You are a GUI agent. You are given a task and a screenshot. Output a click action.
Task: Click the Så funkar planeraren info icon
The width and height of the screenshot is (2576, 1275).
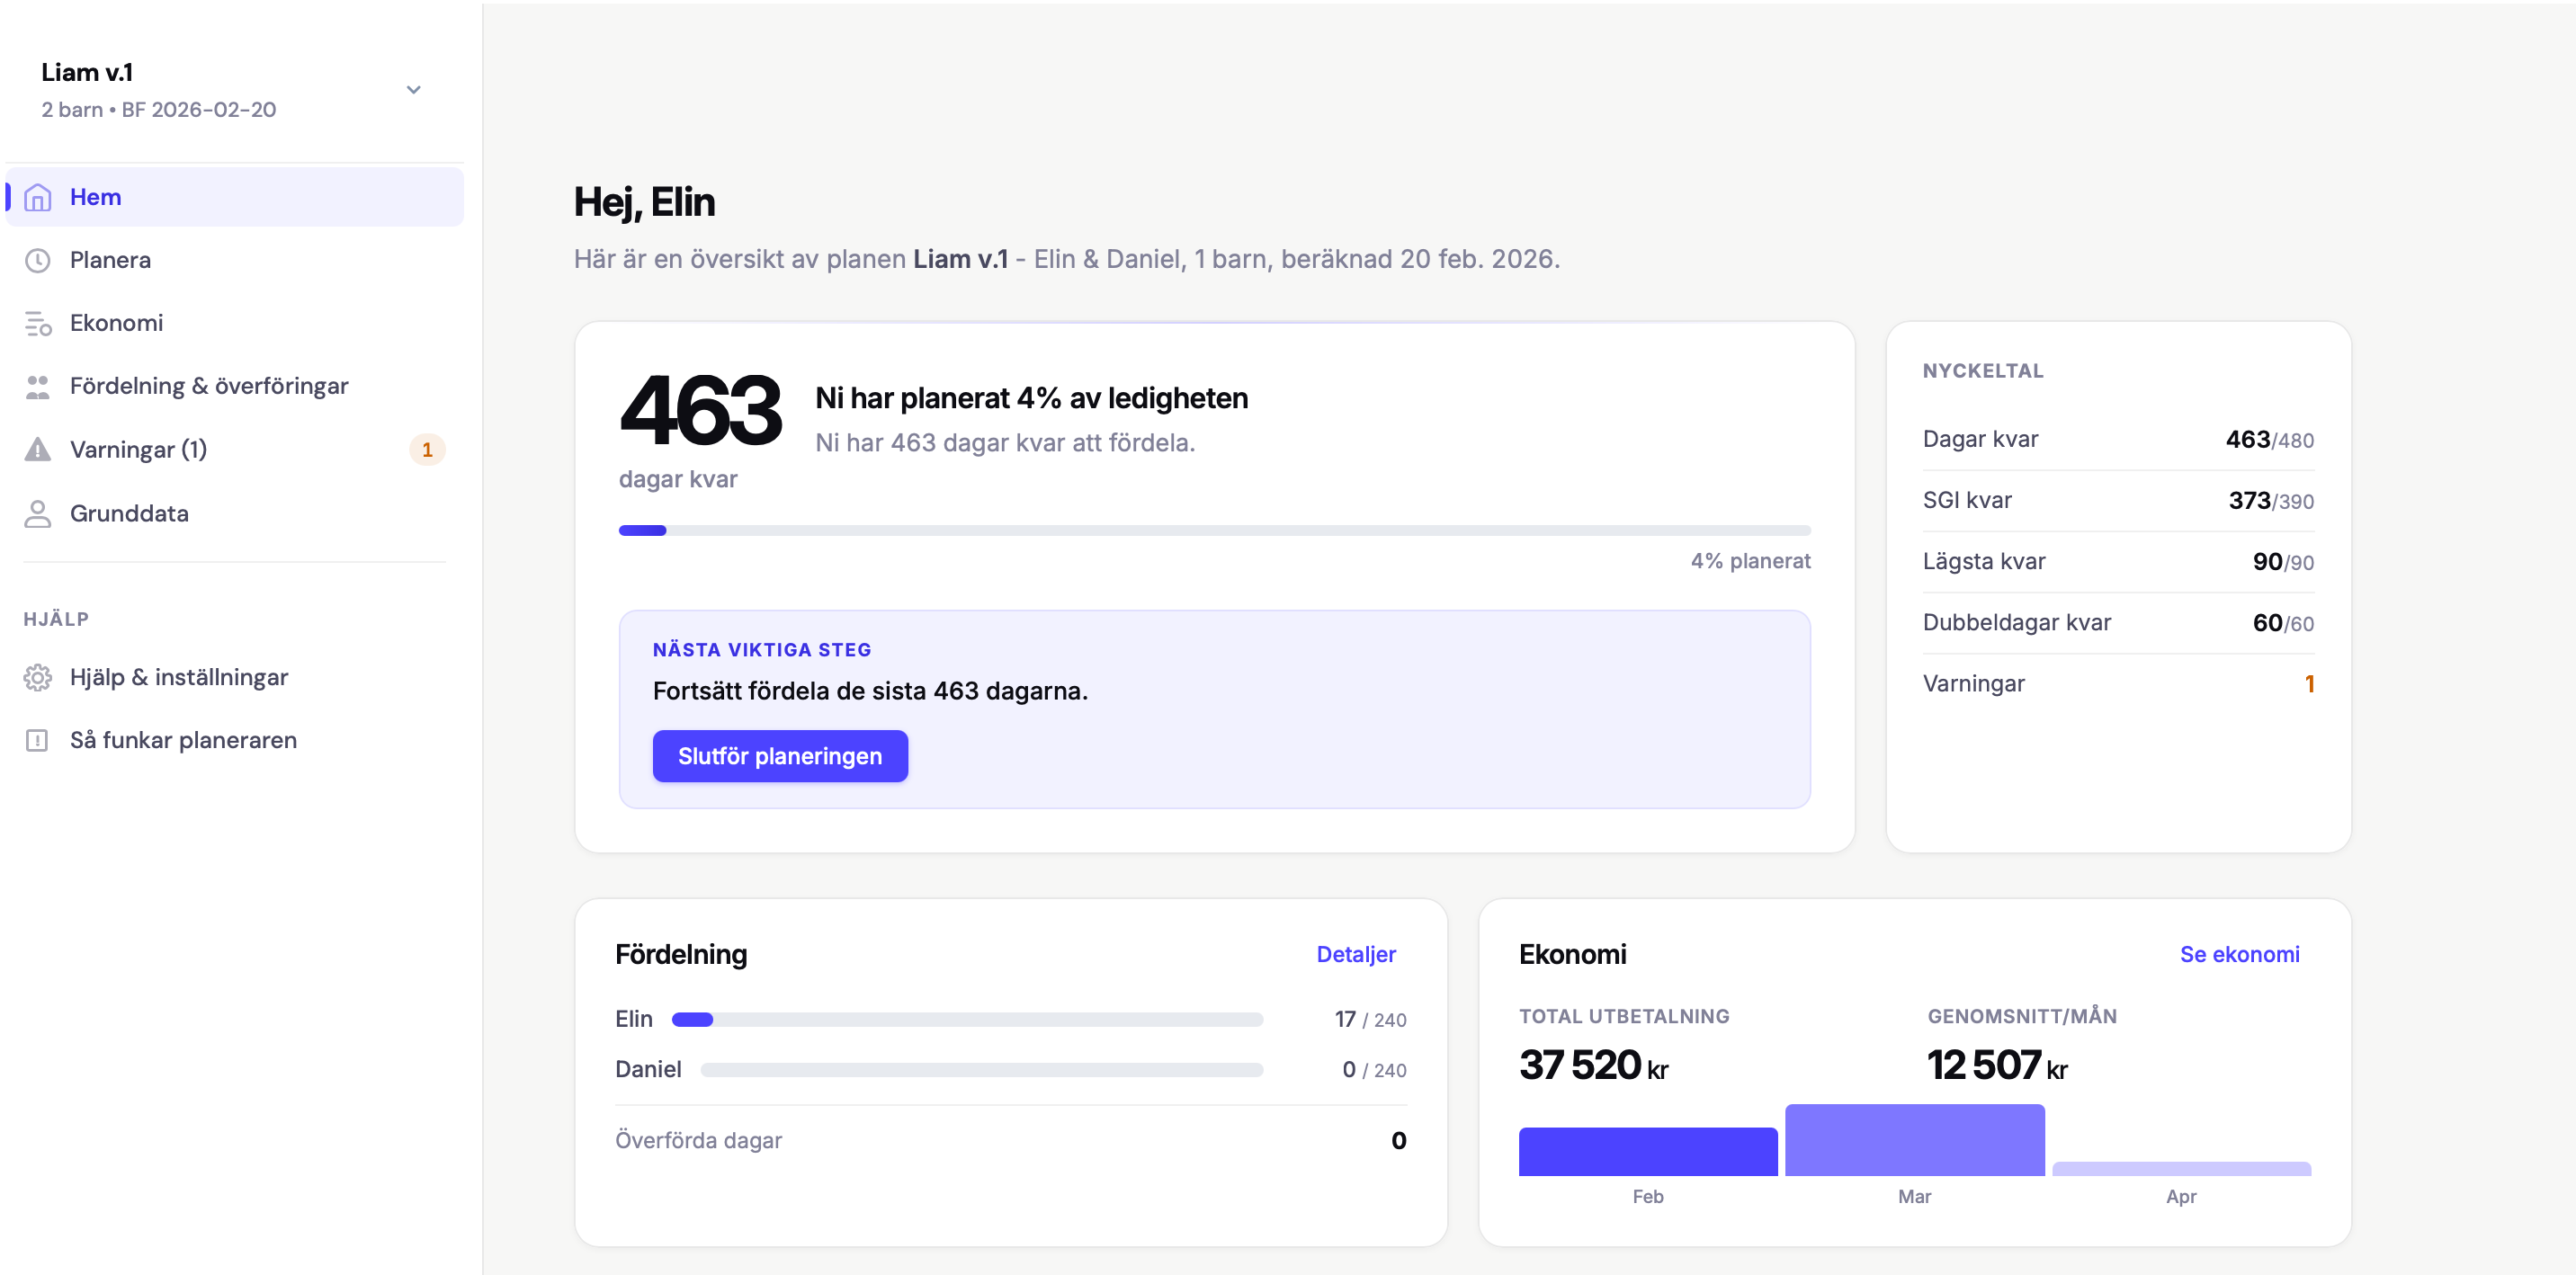click(38, 741)
